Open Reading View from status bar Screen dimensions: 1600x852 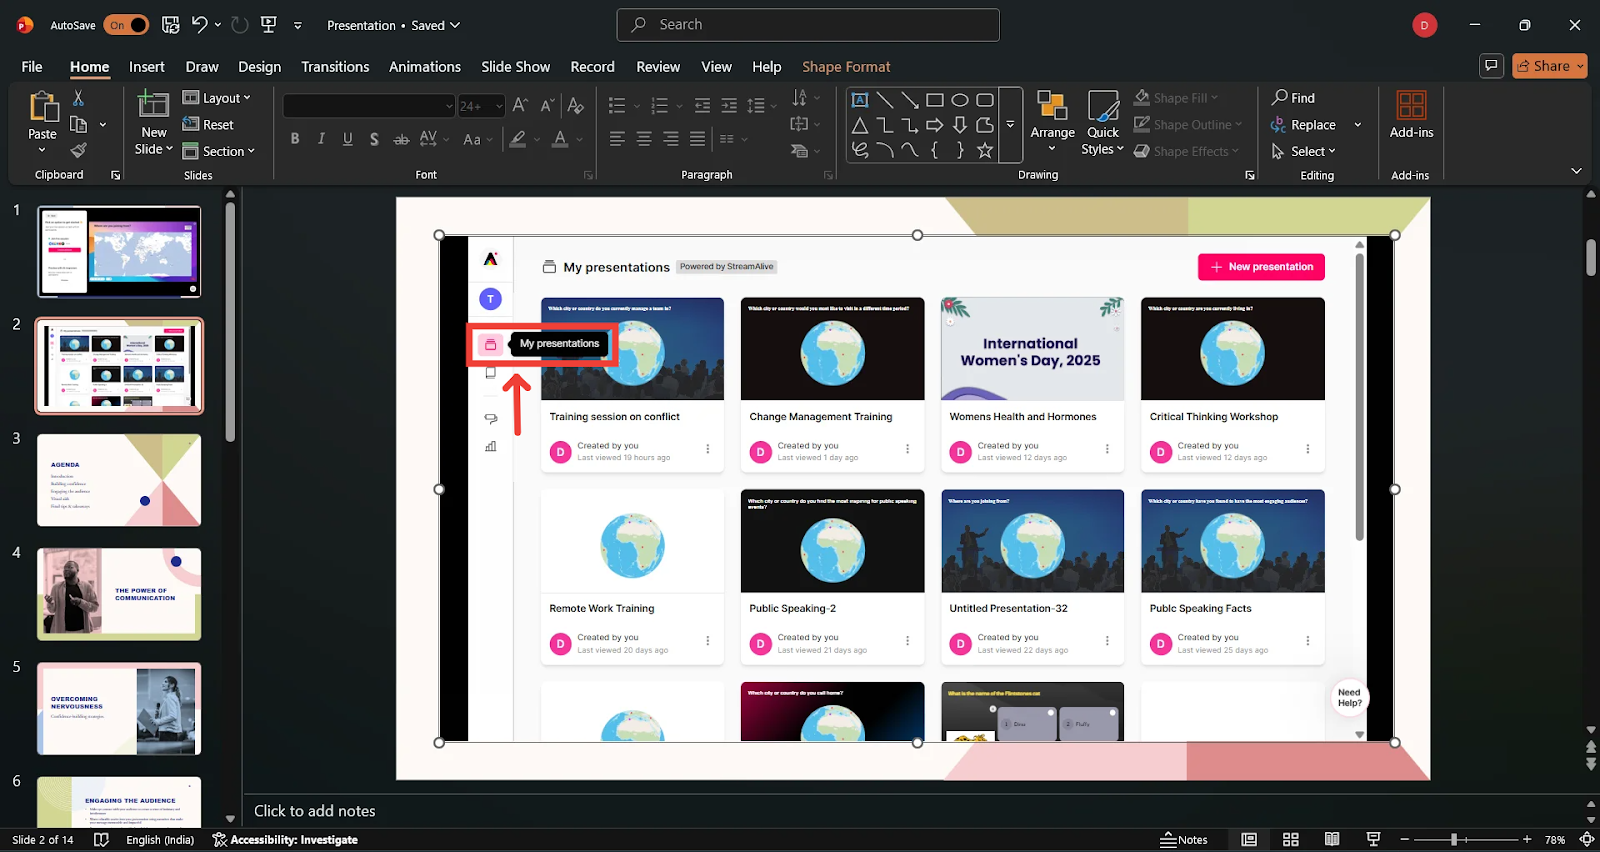(x=1332, y=840)
